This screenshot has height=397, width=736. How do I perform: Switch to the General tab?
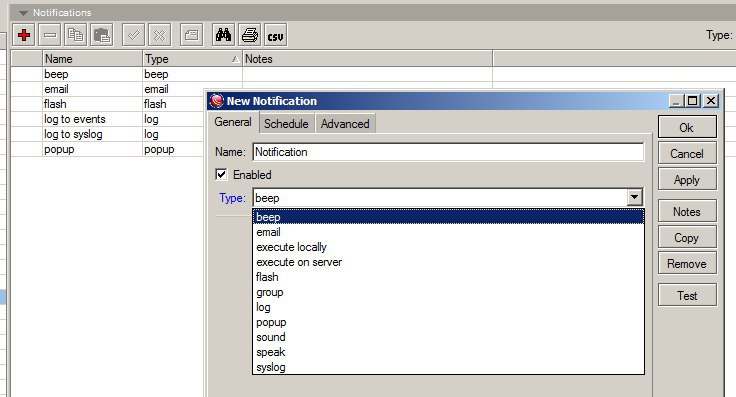[x=233, y=122]
